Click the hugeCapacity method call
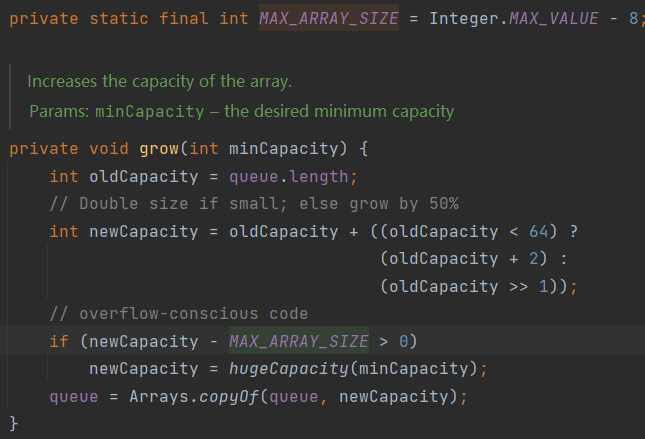Image resolution: width=645 pixels, height=439 pixels. [289, 369]
